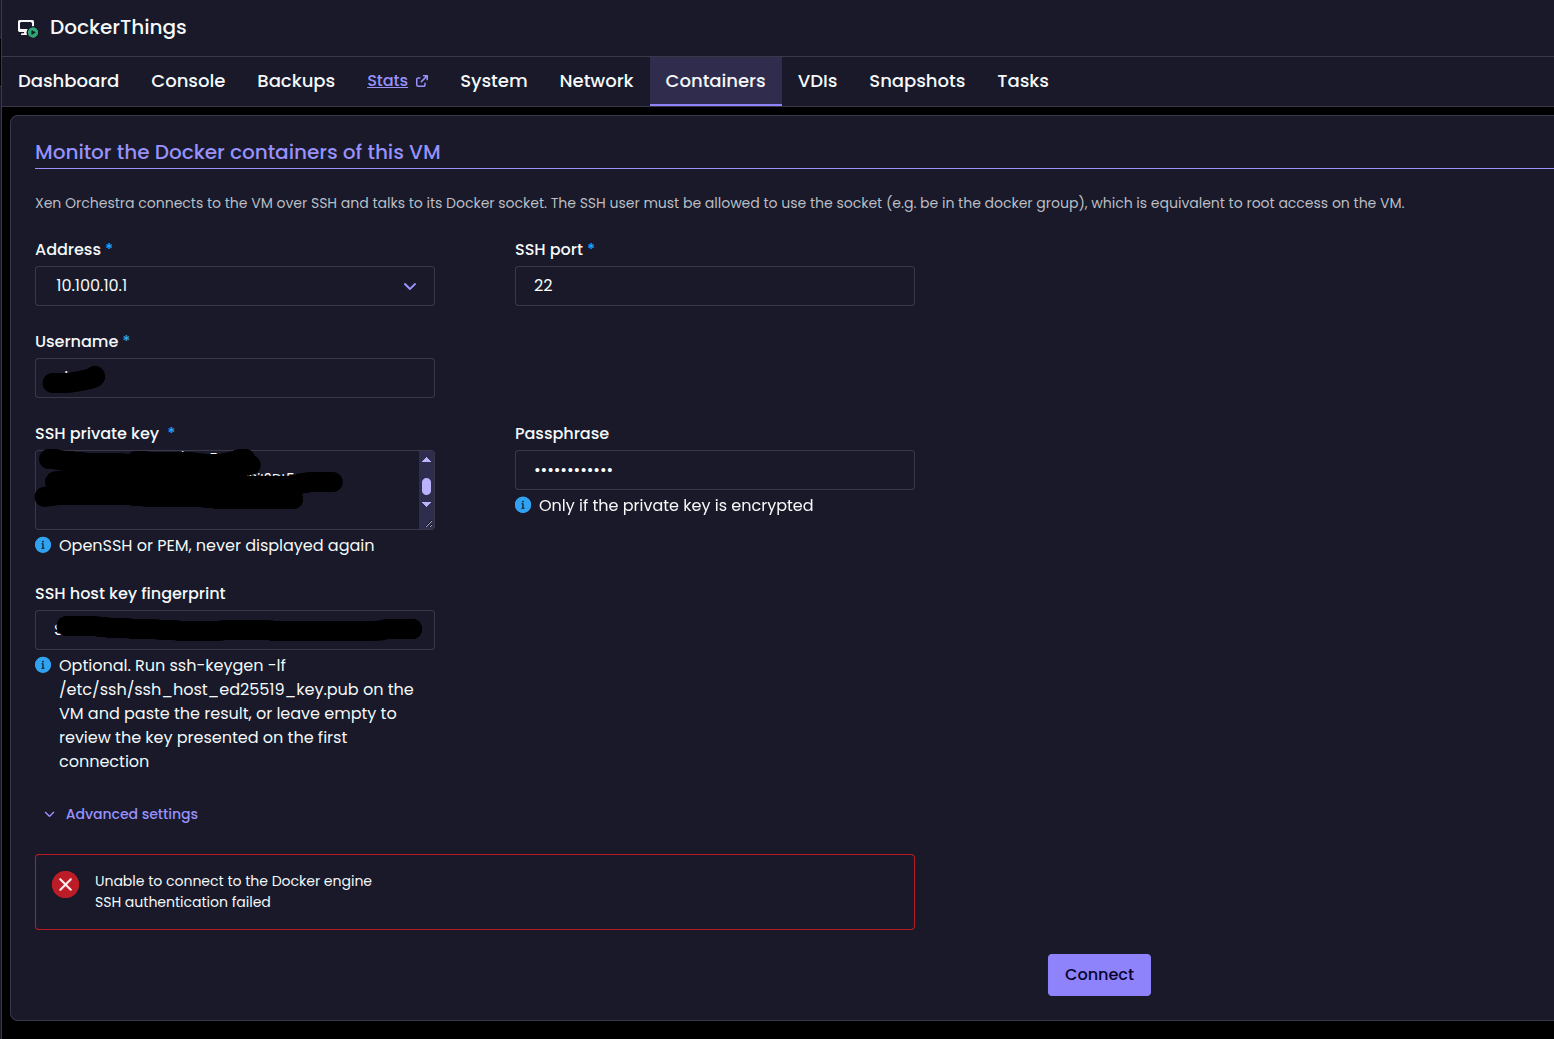The image size is (1554, 1039).
Task: Click the external link icon beside Stats
Action: click(x=422, y=81)
